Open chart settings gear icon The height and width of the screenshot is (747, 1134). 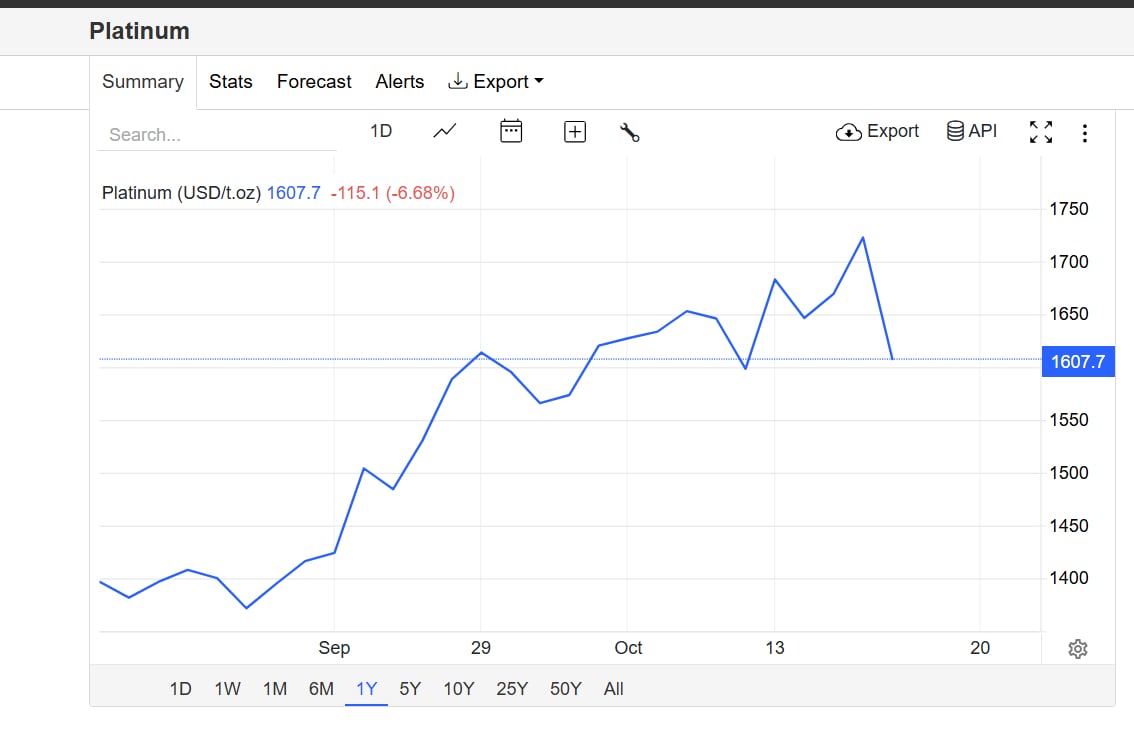pos(1077,649)
